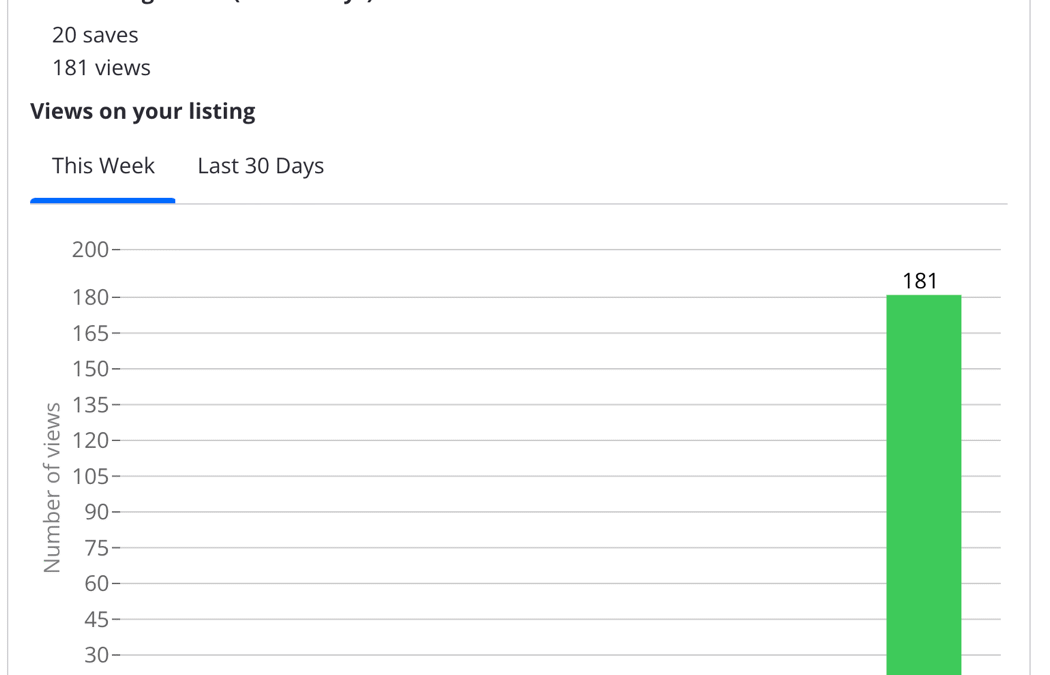Click the Number of views axis title

(52, 488)
